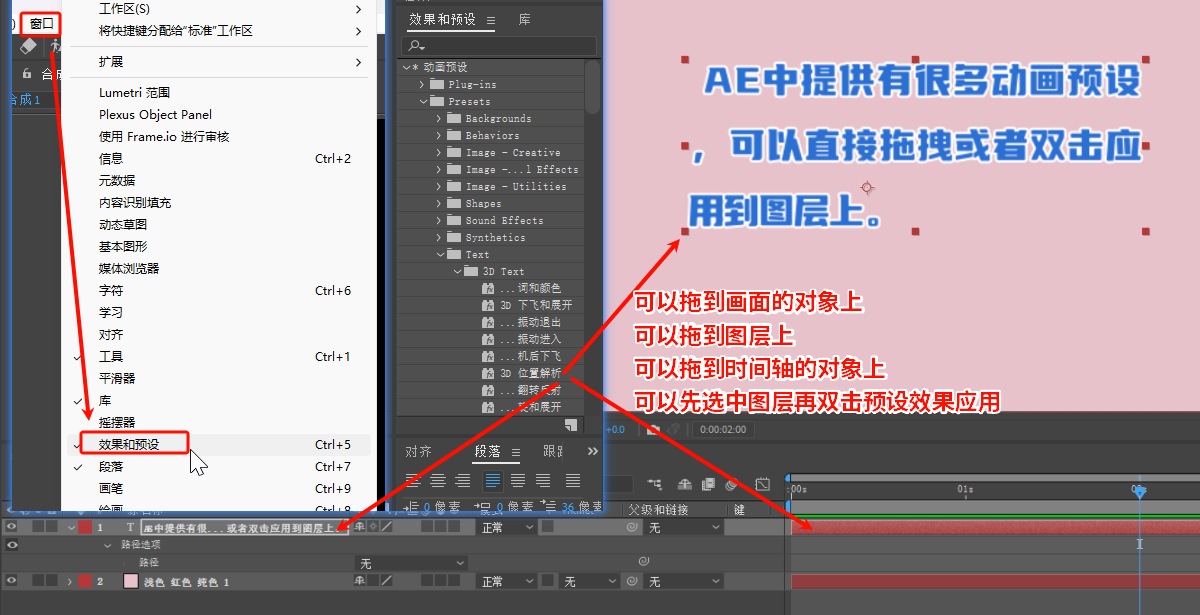The width and height of the screenshot is (1200, 615).
Task: Select the ...振动退出 preset icon
Action: 489,322
